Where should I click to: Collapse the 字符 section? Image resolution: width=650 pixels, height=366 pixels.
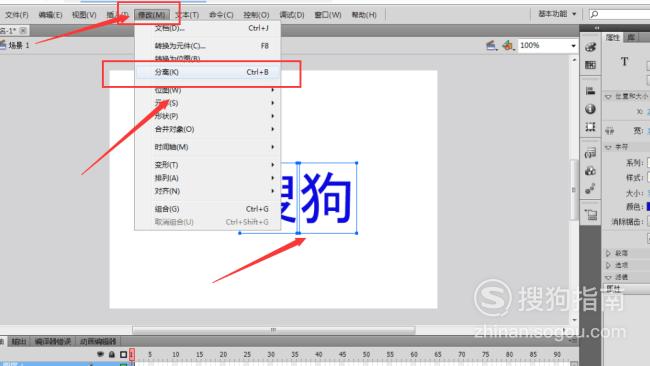click(608, 147)
